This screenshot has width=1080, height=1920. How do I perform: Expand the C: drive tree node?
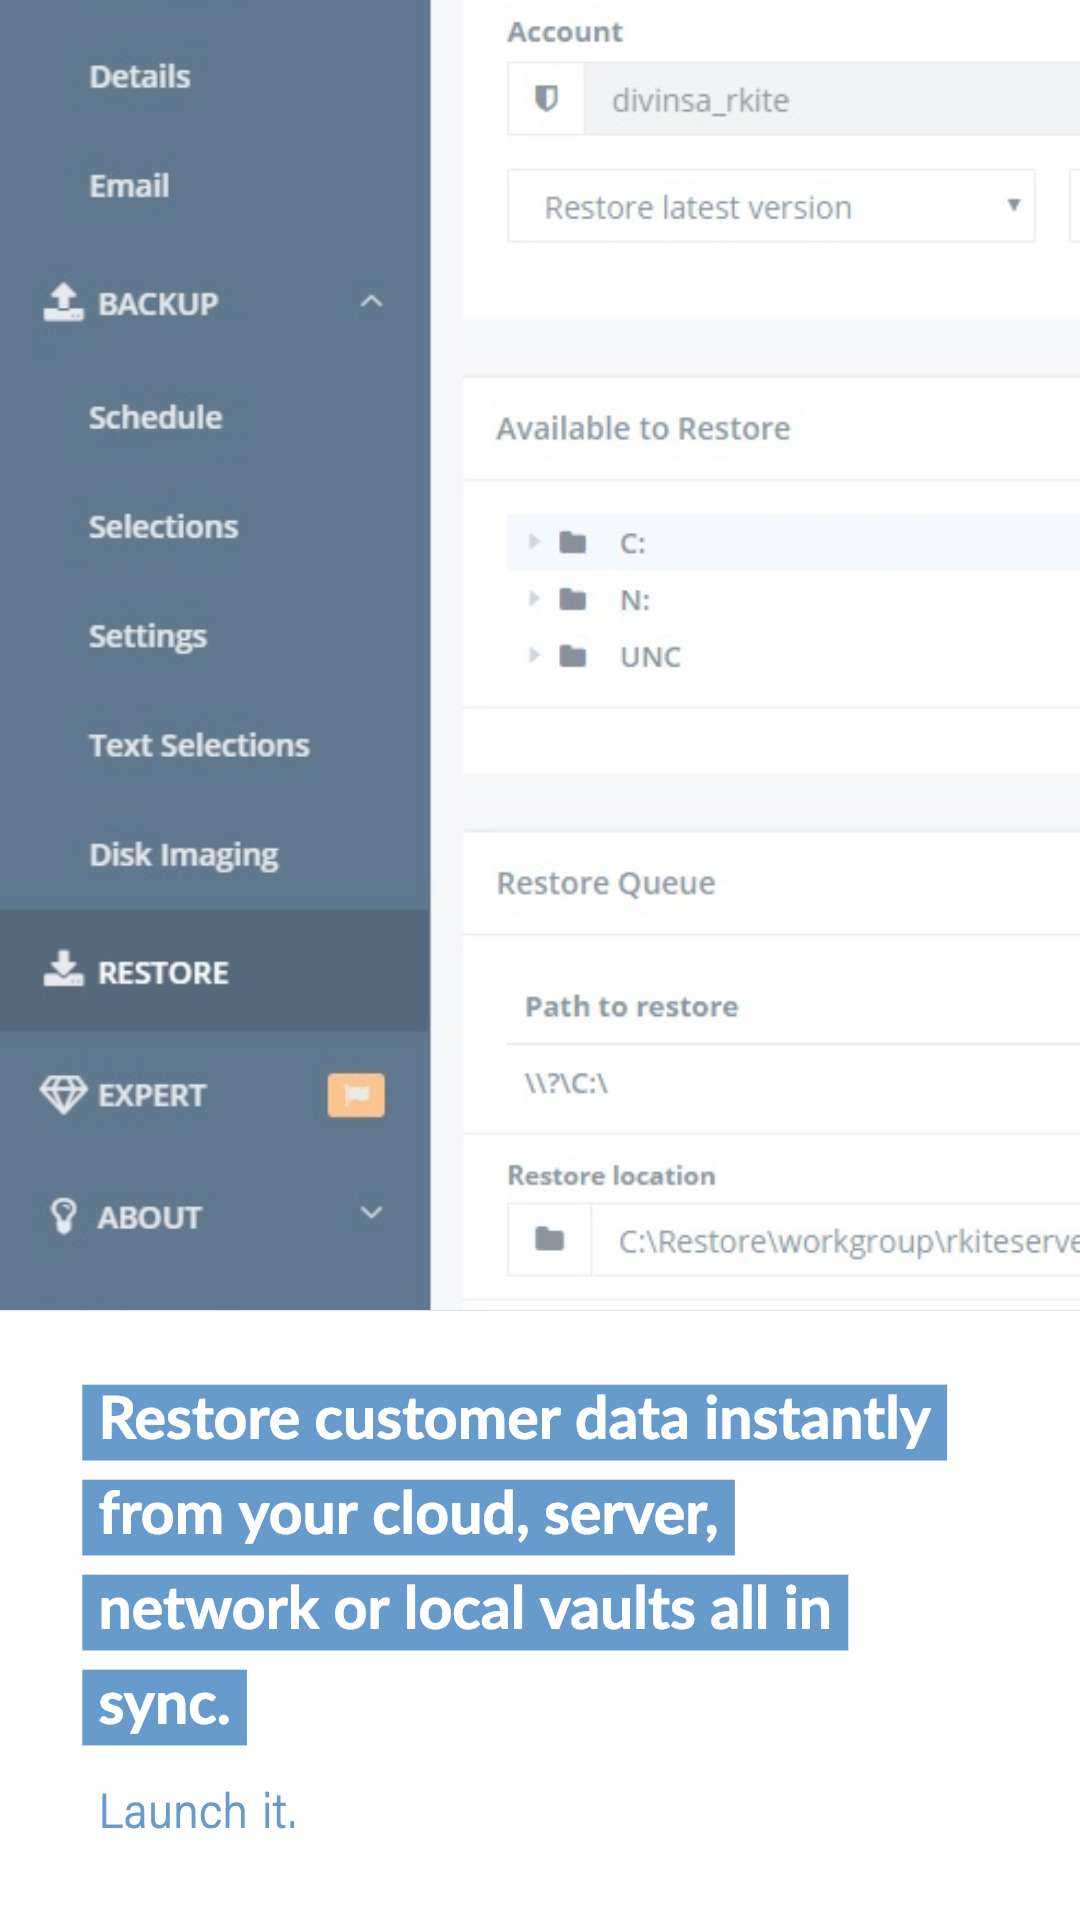coord(533,541)
